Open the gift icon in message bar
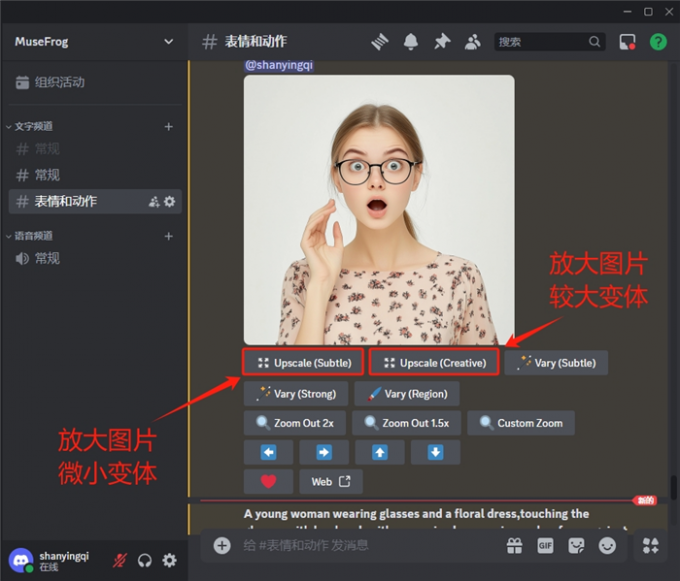Image resolution: width=680 pixels, height=581 pixels. coord(514,545)
